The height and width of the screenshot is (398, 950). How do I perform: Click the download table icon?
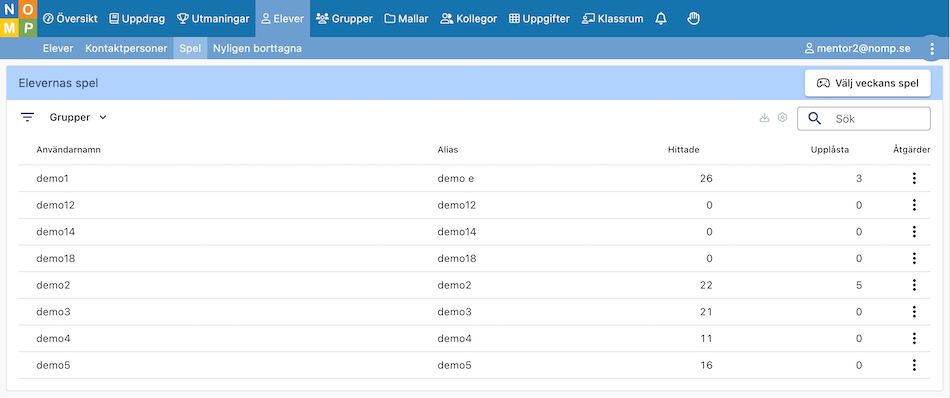(765, 118)
